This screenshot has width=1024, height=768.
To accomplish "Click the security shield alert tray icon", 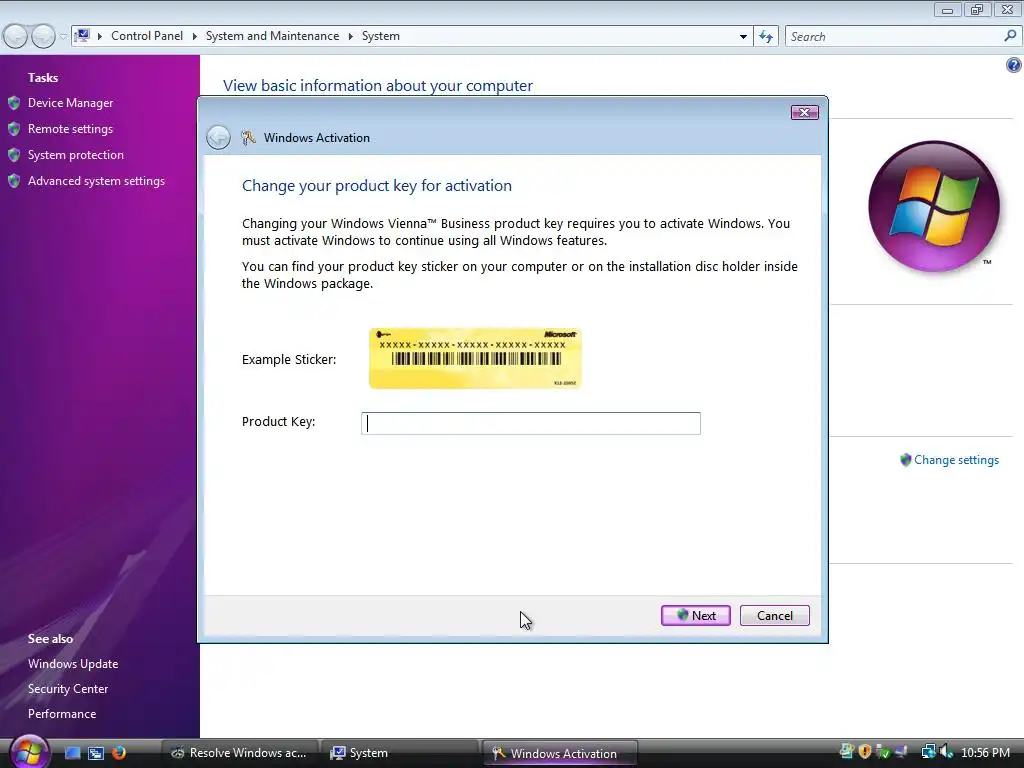I will [x=865, y=752].
